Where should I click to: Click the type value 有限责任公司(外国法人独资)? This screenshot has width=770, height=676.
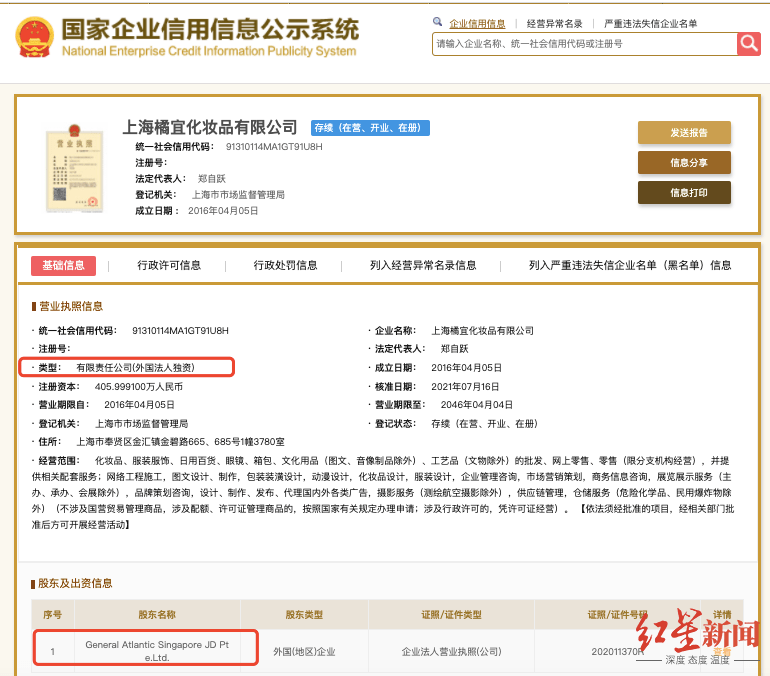pos(136,368)
